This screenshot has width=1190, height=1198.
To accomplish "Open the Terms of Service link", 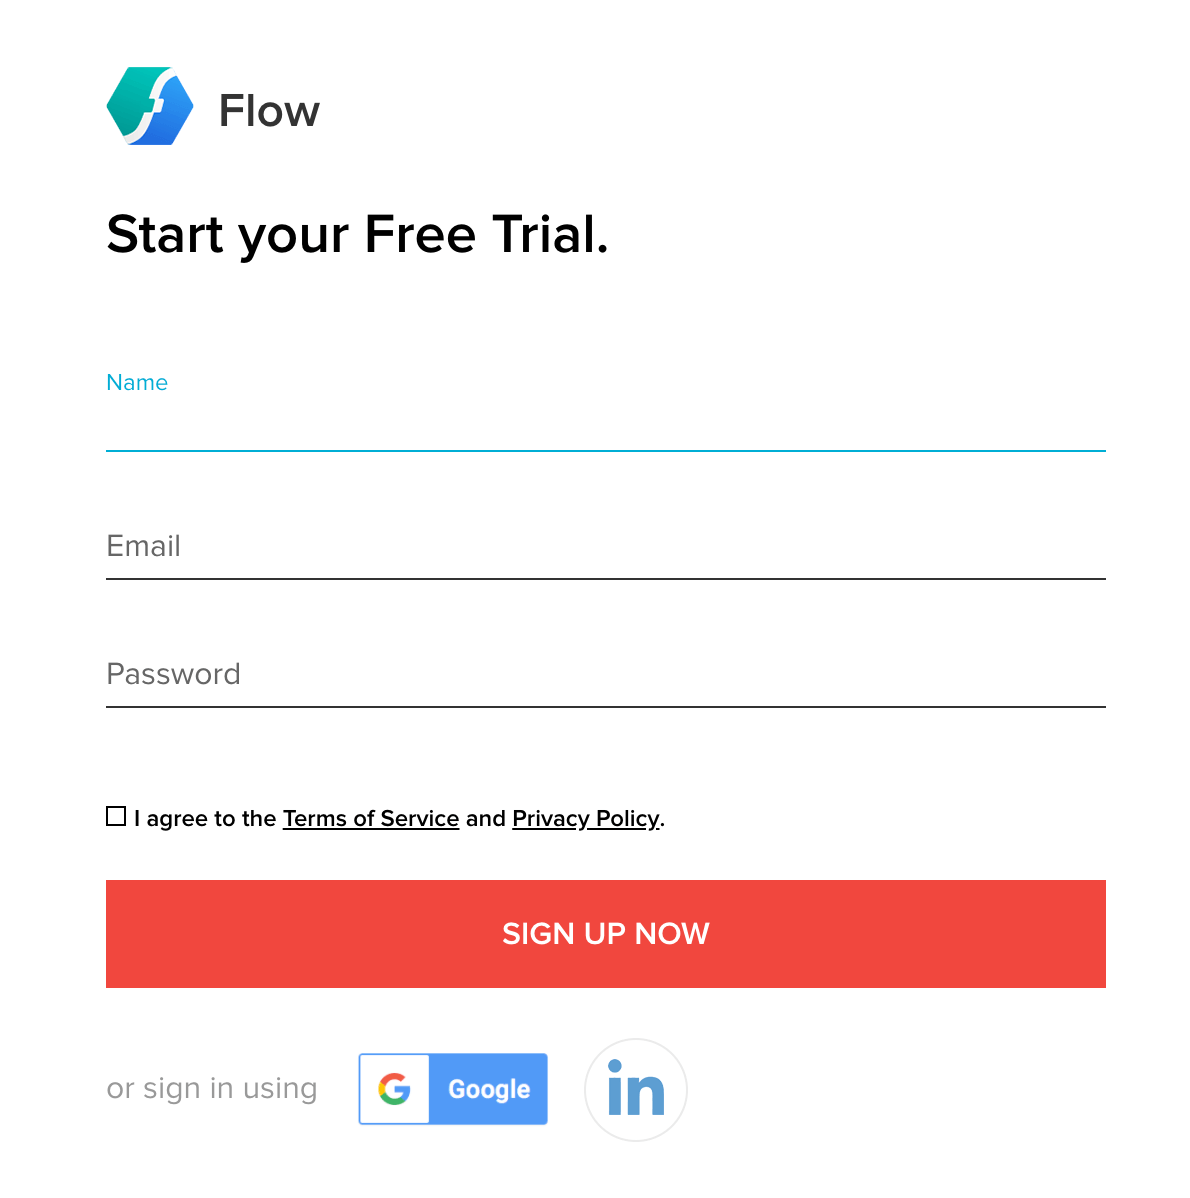I will (370, 819).
